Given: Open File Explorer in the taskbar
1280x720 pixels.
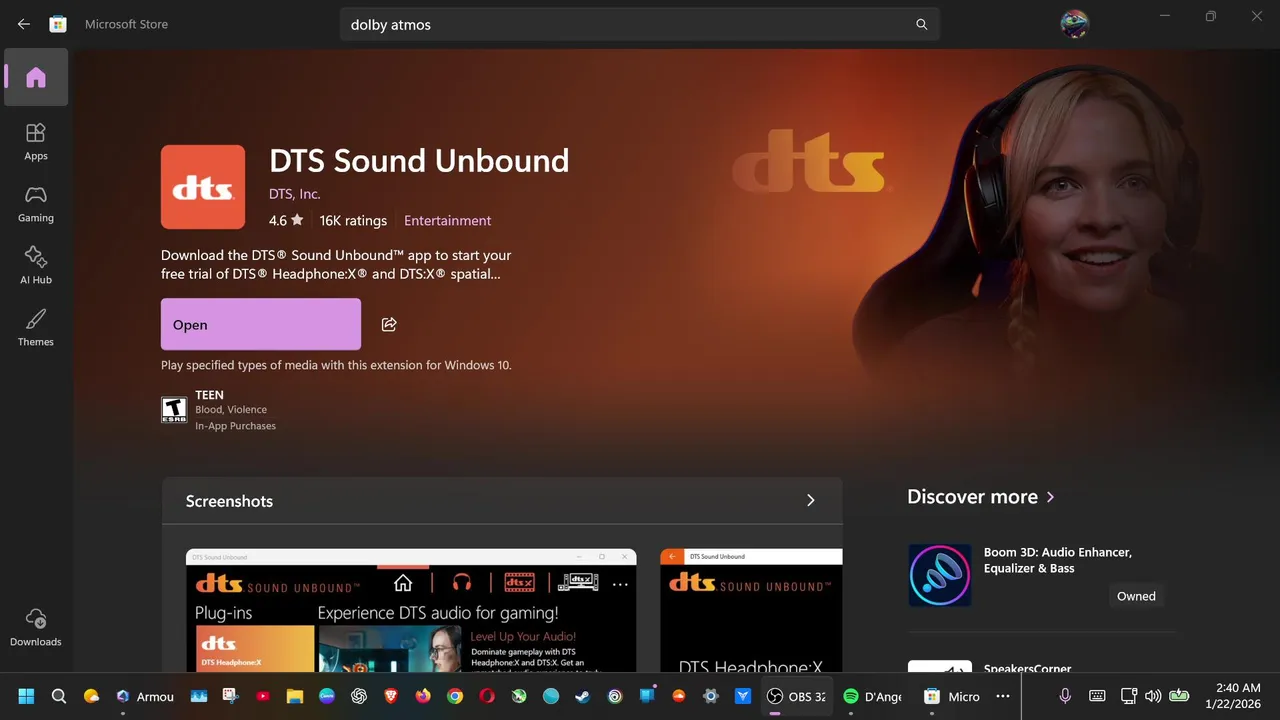Looking at the screenshot, I should (294, 696).
